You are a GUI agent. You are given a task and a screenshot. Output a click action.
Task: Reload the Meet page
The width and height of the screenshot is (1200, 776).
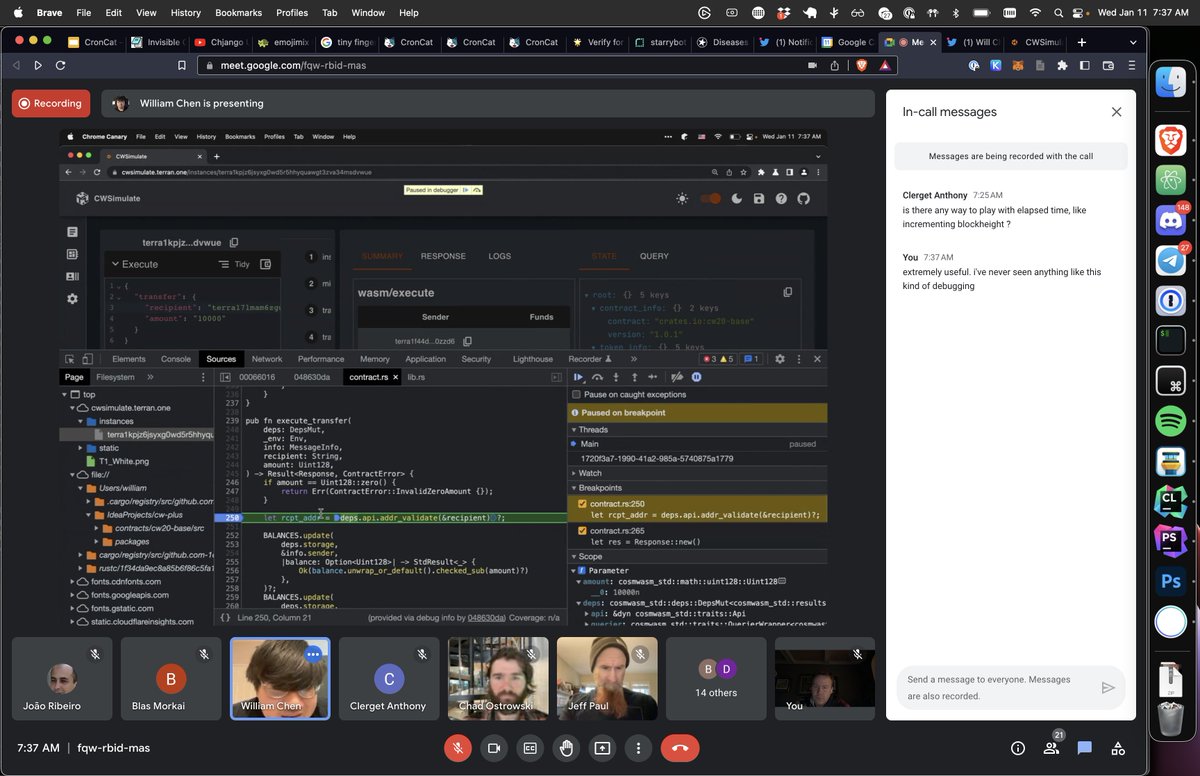click(61, 65)
